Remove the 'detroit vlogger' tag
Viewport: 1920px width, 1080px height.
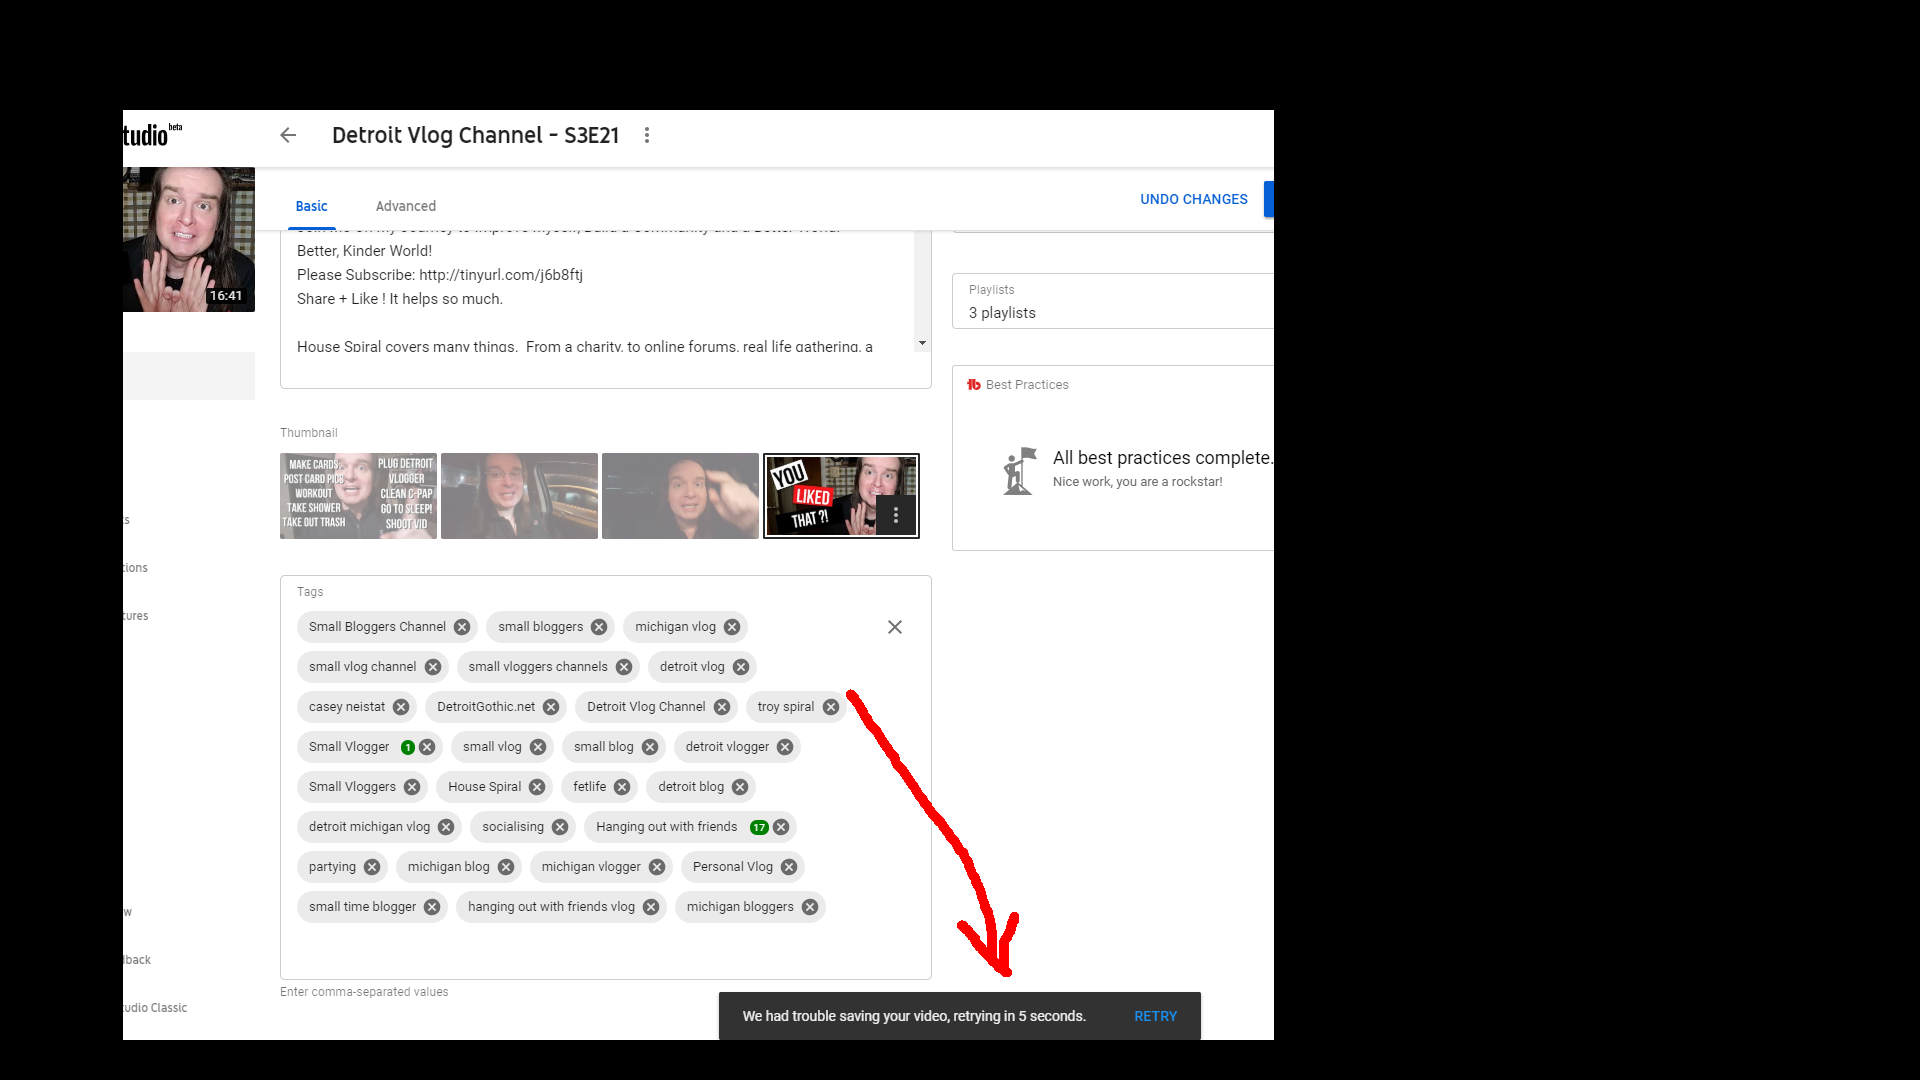tap(785, 747)
